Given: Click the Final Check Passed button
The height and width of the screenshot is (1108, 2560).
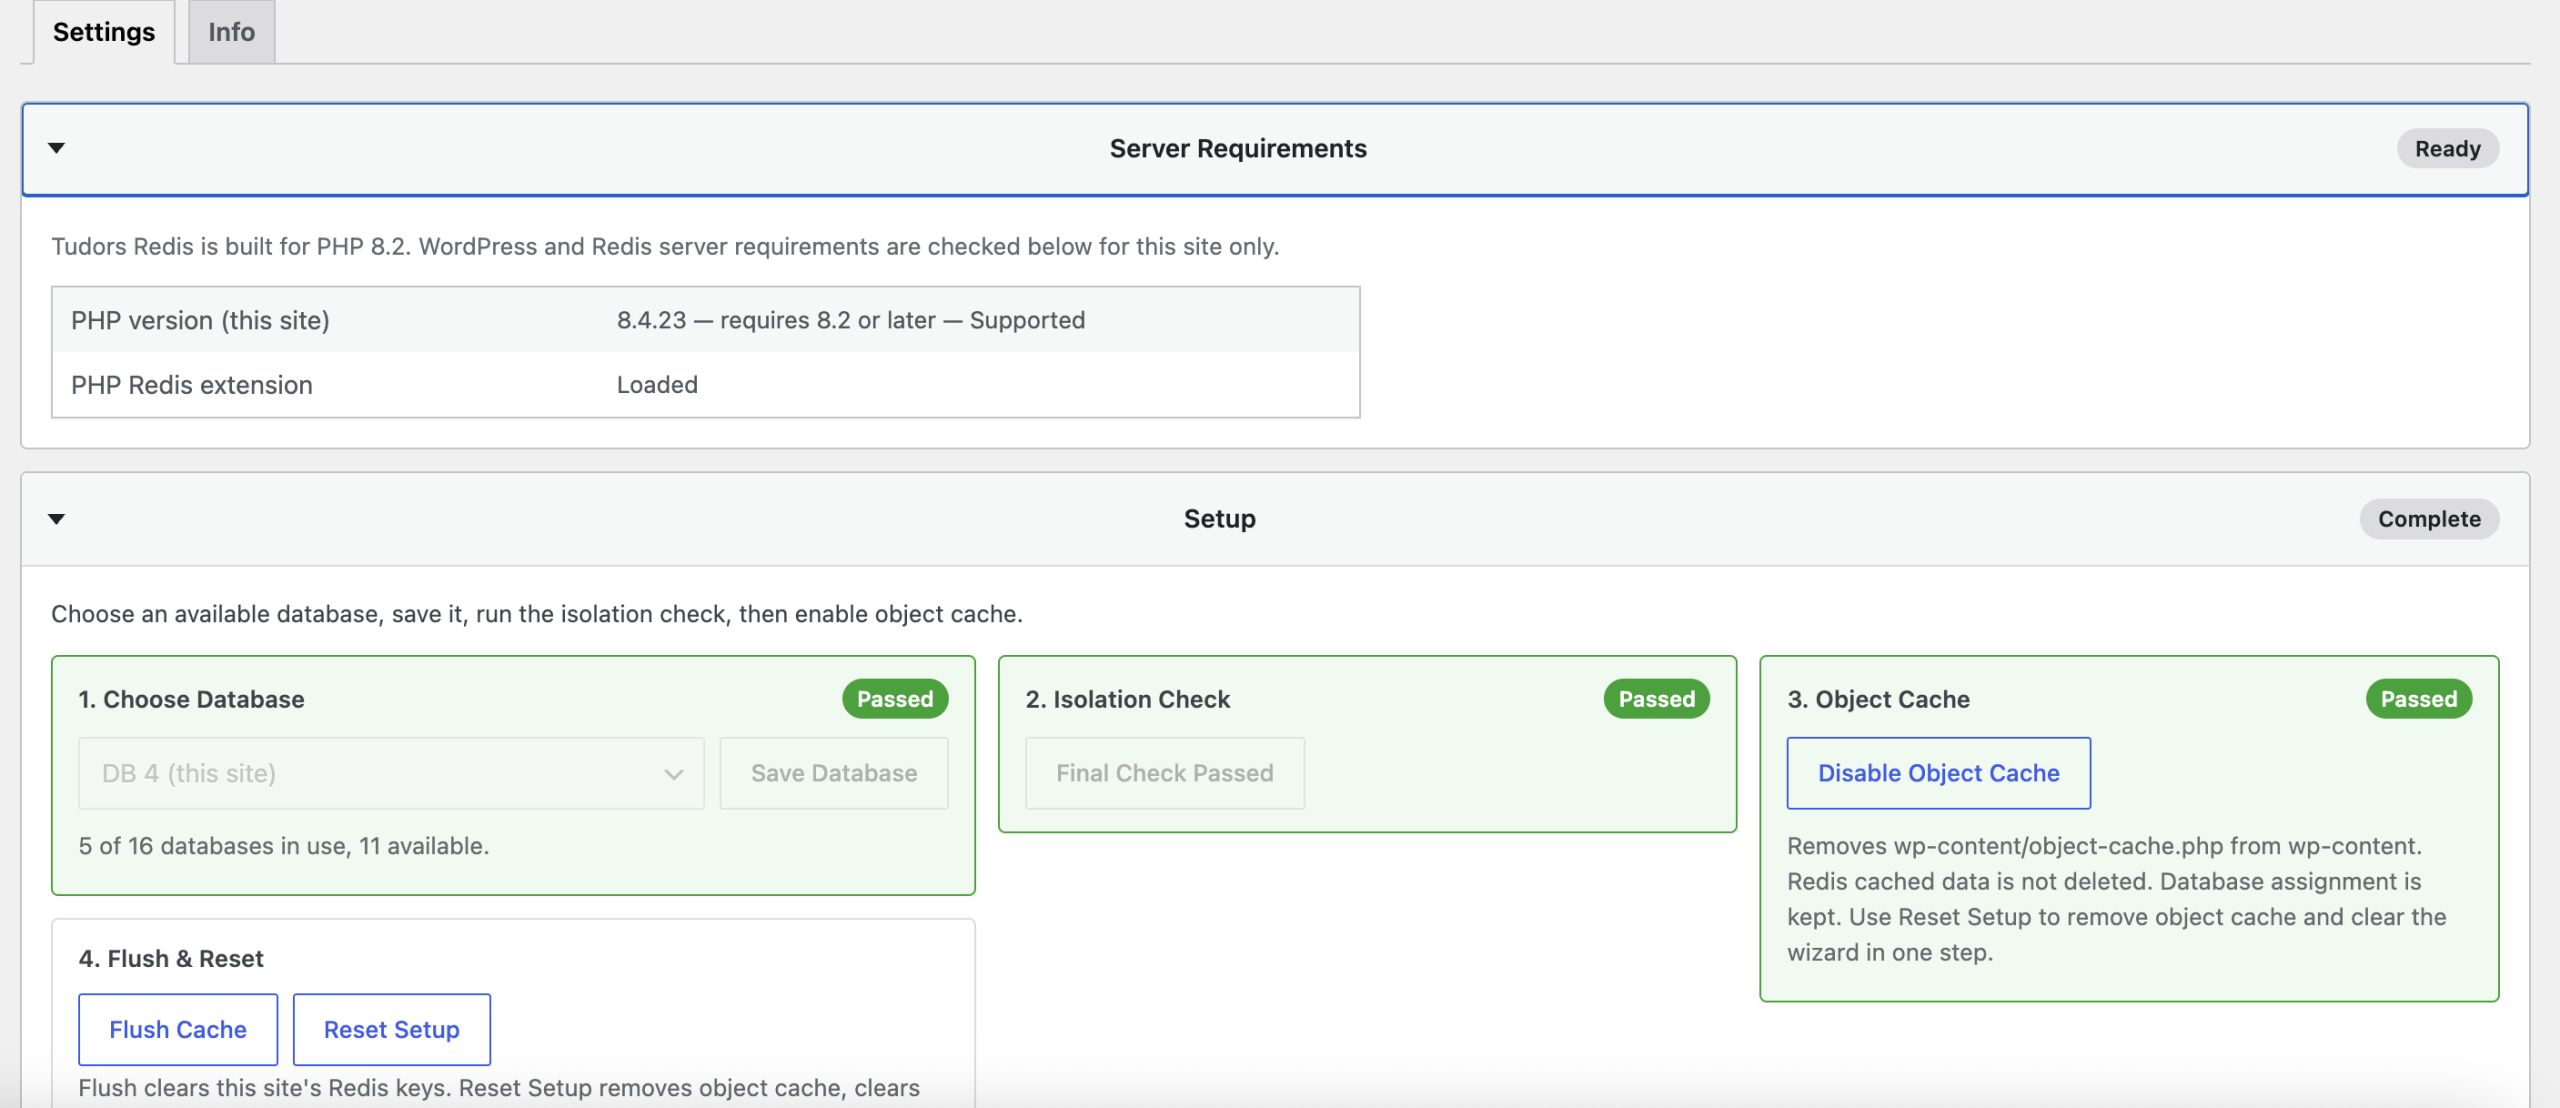Looking at the screenshot, I should pos(1165,773).
